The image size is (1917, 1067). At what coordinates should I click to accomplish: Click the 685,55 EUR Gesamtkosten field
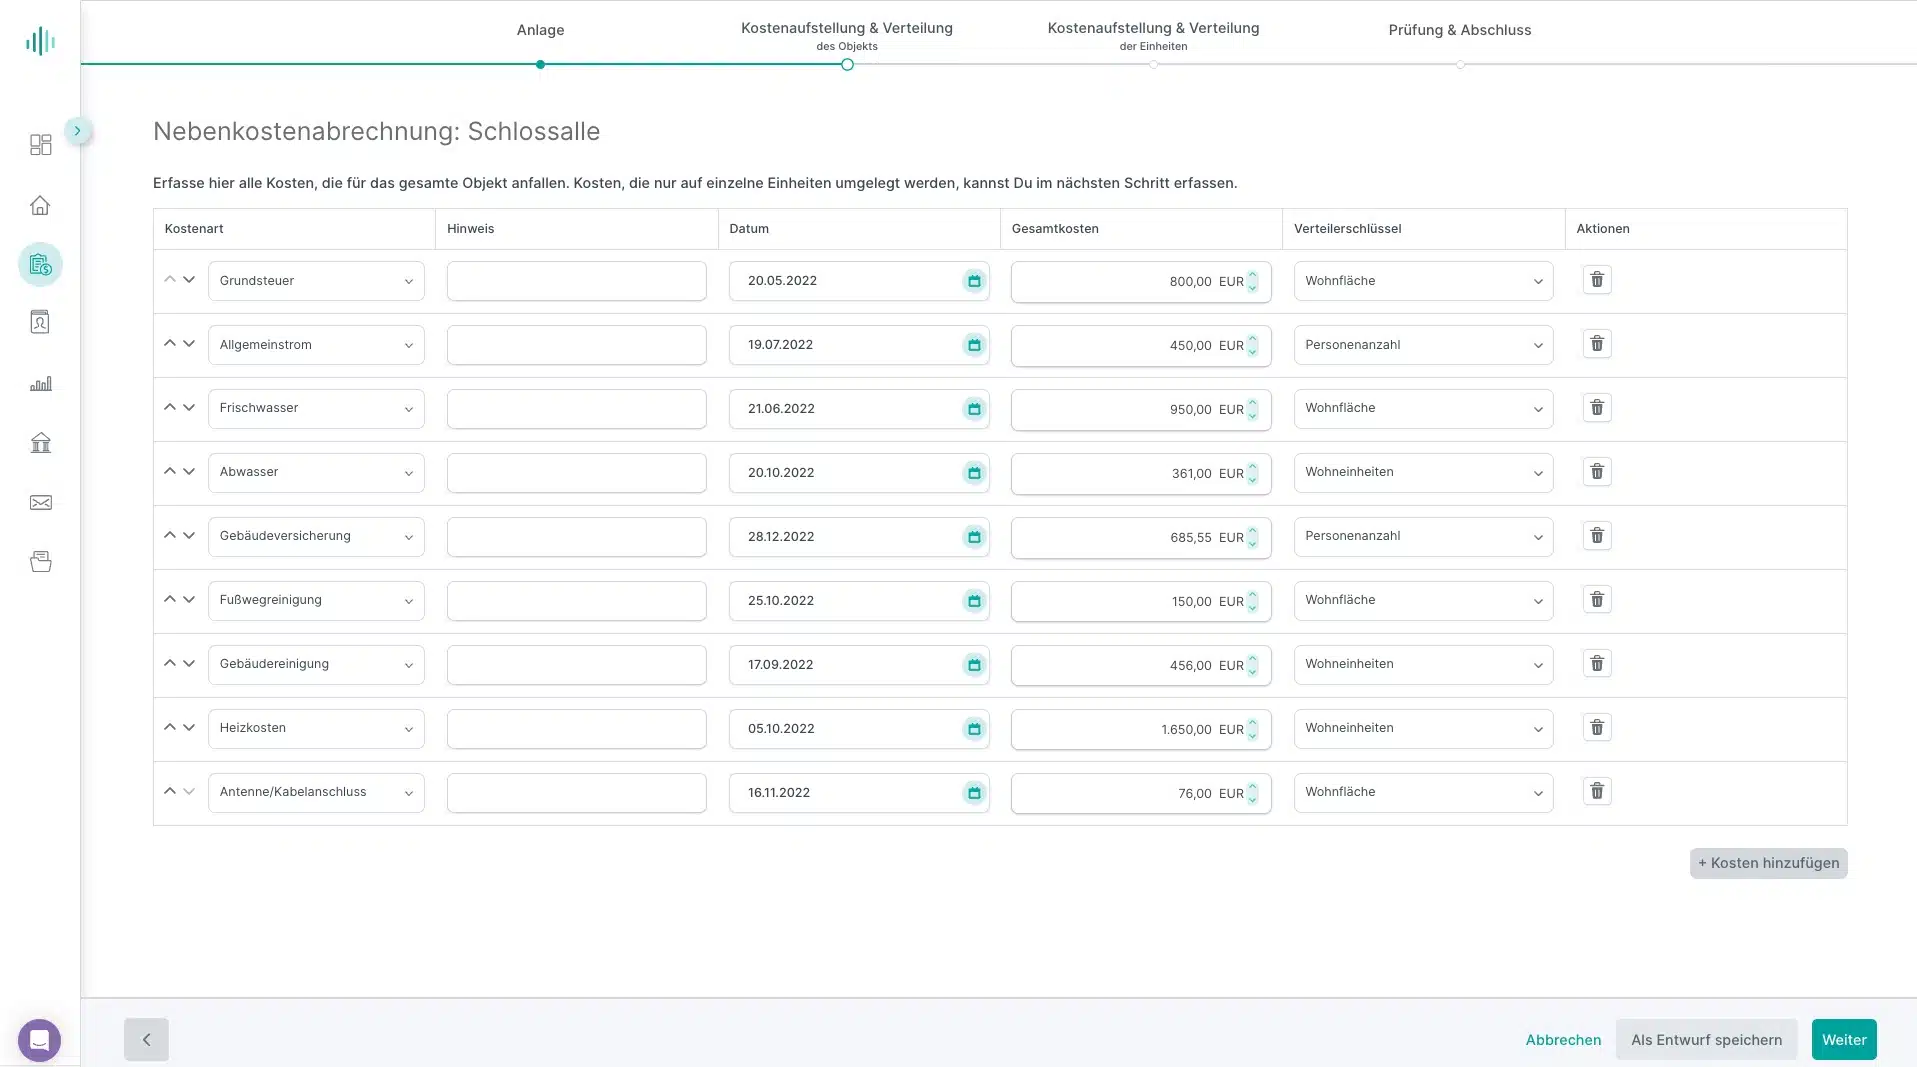click(1141, 537)
